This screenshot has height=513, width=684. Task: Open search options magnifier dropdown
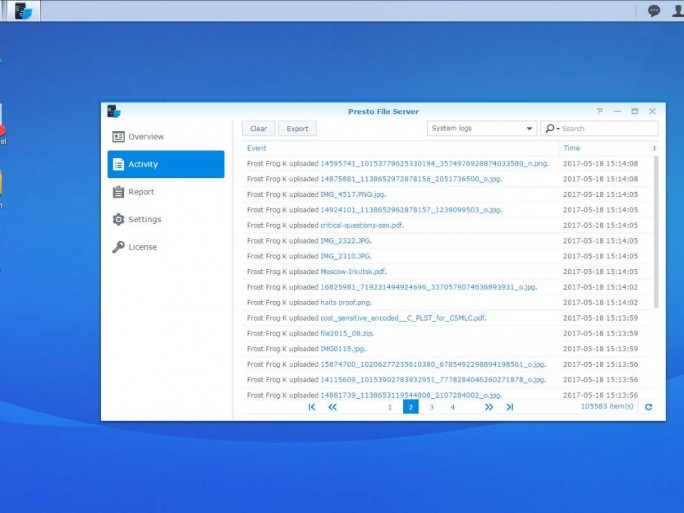coord(552,128)
